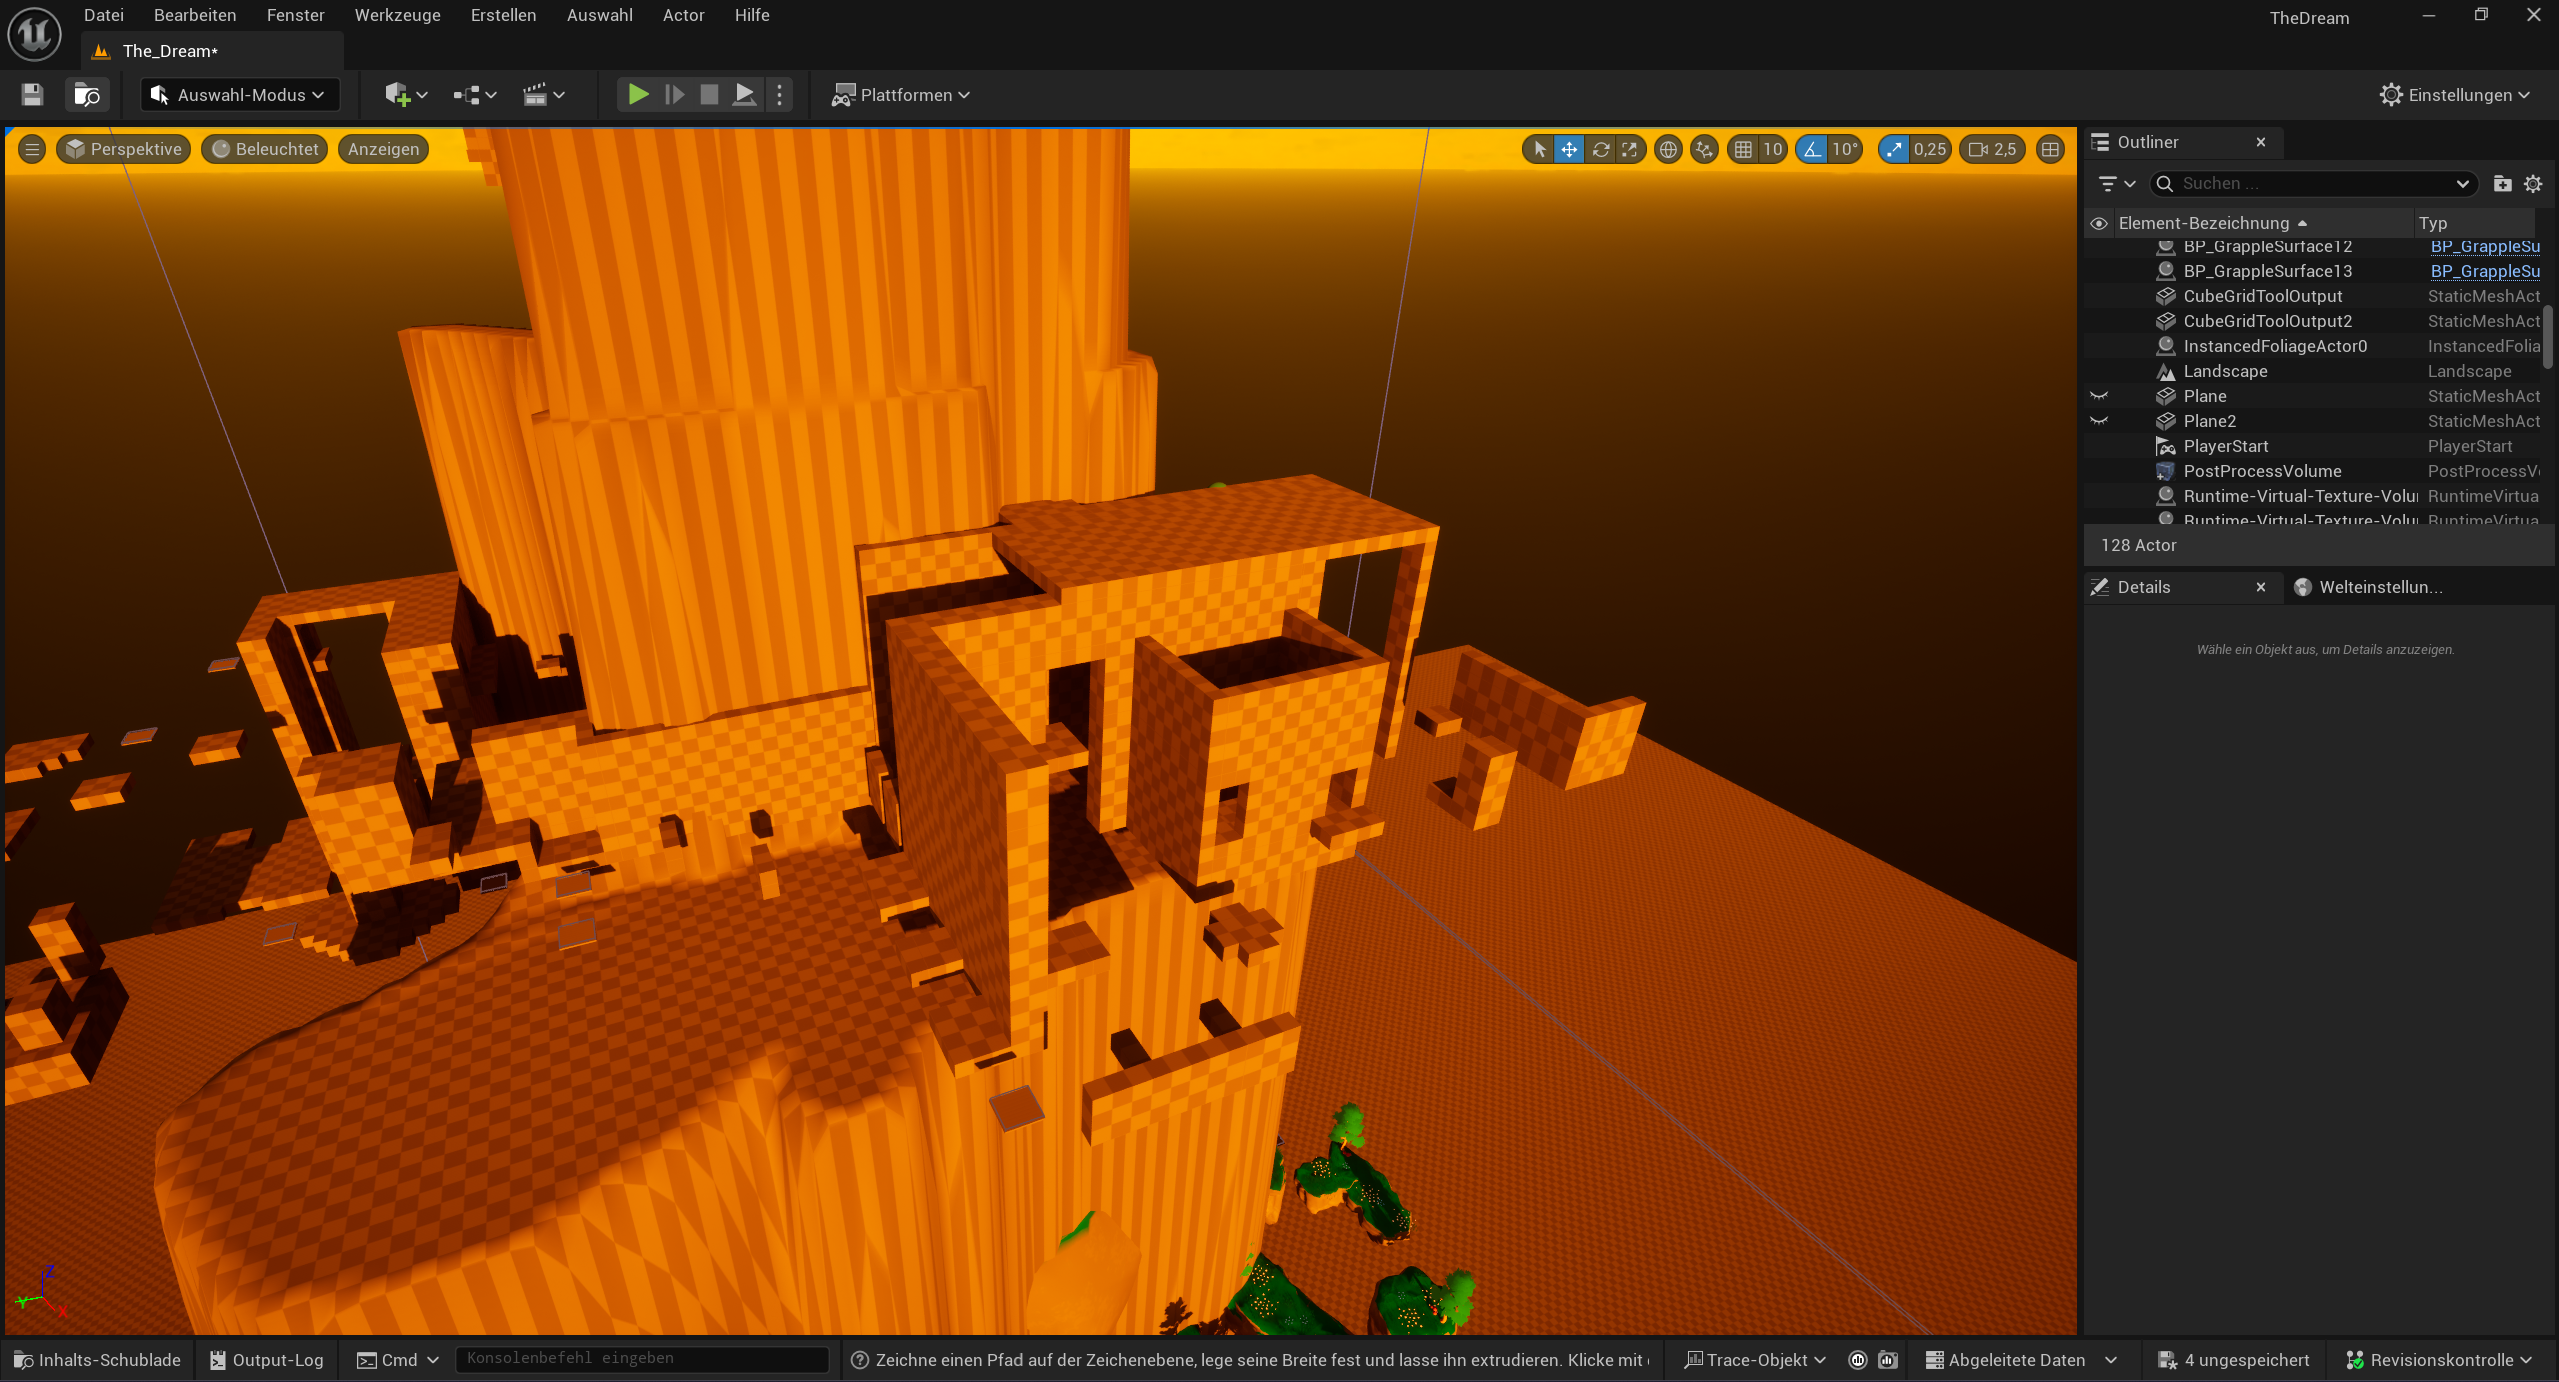Click the Konsolenbefehl eingeben console field

pyautogui.click(x=642, y=1359)
